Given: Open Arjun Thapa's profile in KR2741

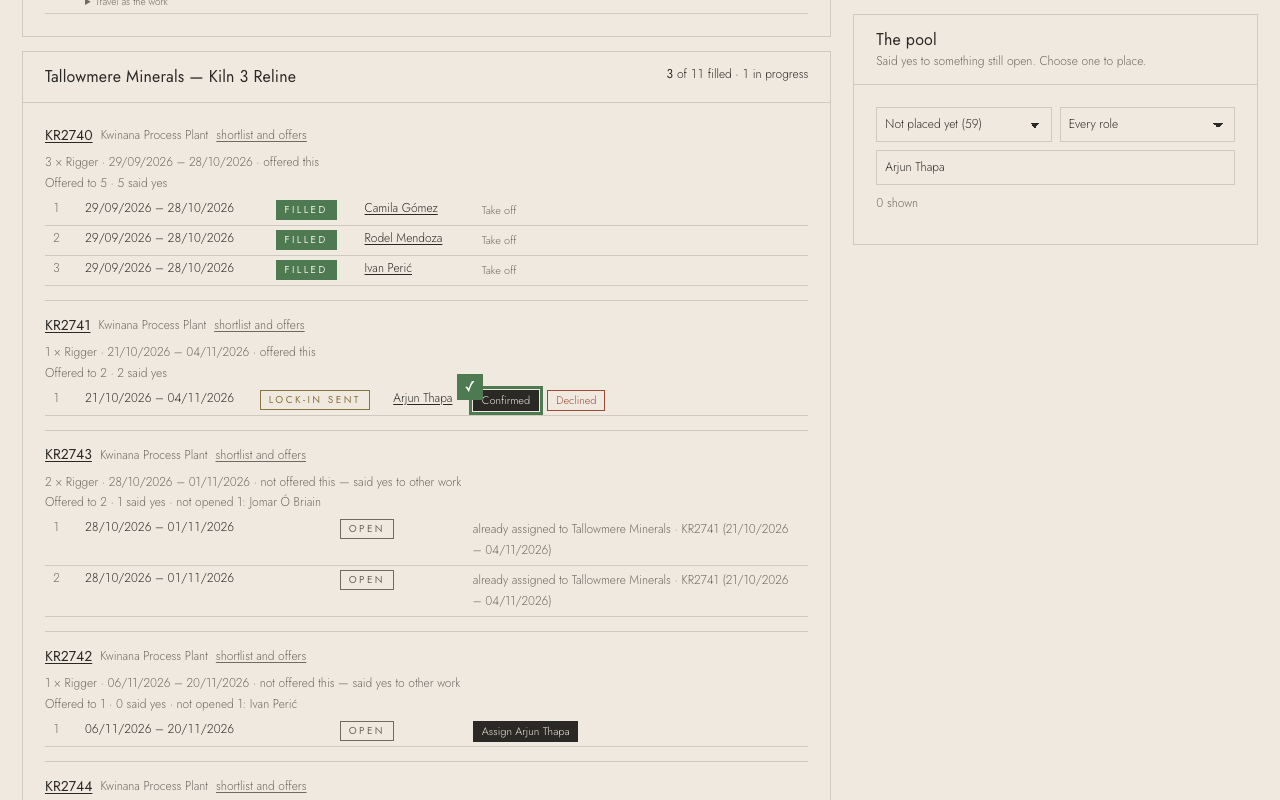Looking at the screenshot, I should (422, 398).
